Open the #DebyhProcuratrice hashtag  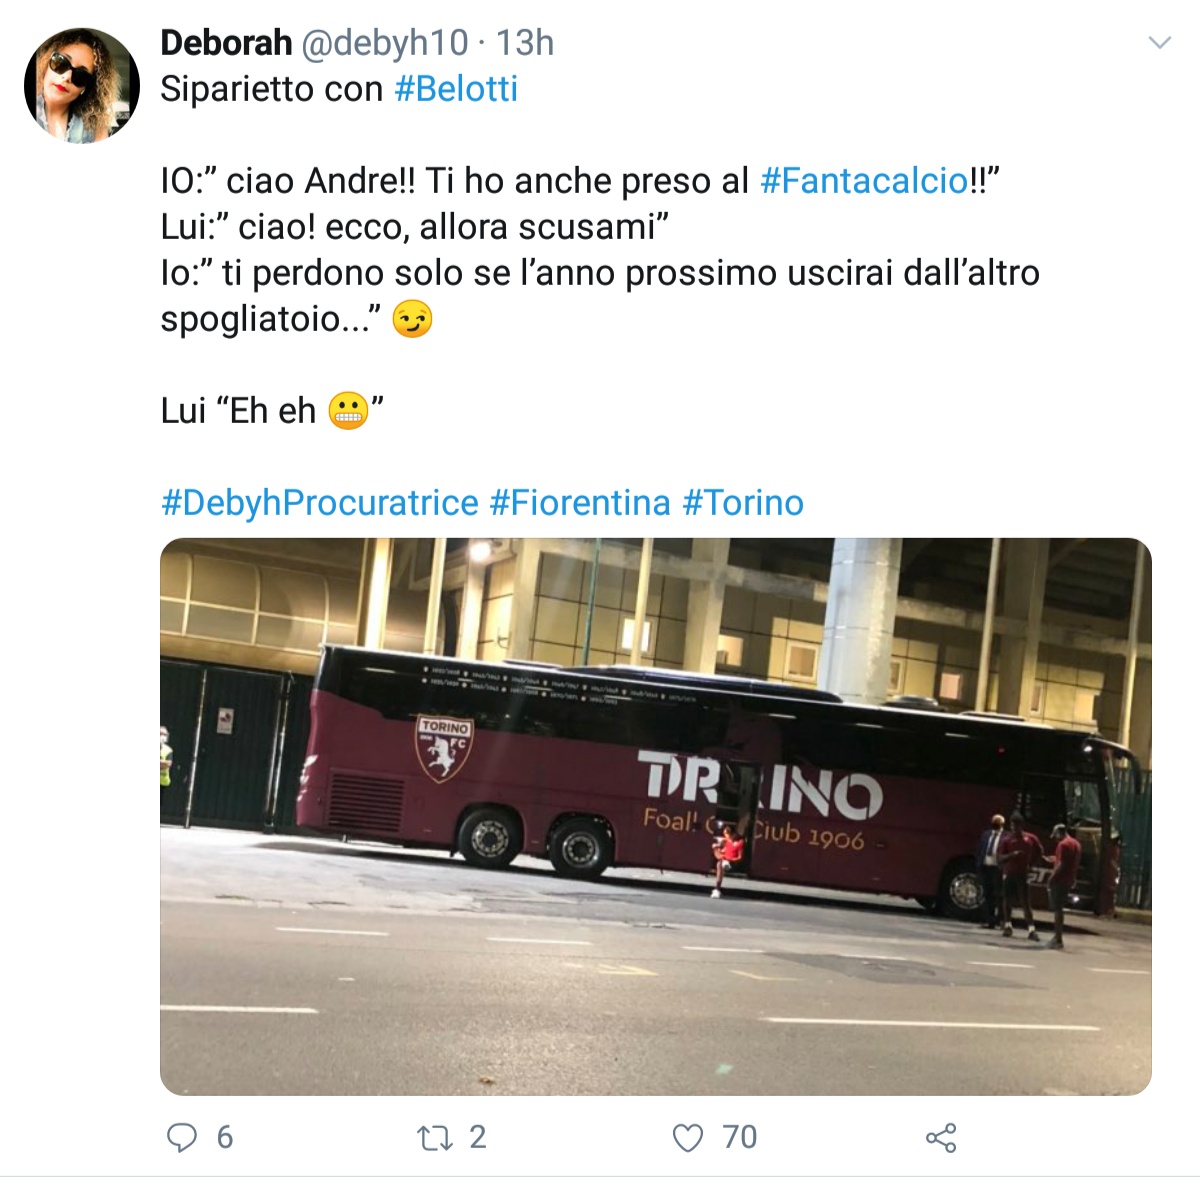tap(316, 503)
